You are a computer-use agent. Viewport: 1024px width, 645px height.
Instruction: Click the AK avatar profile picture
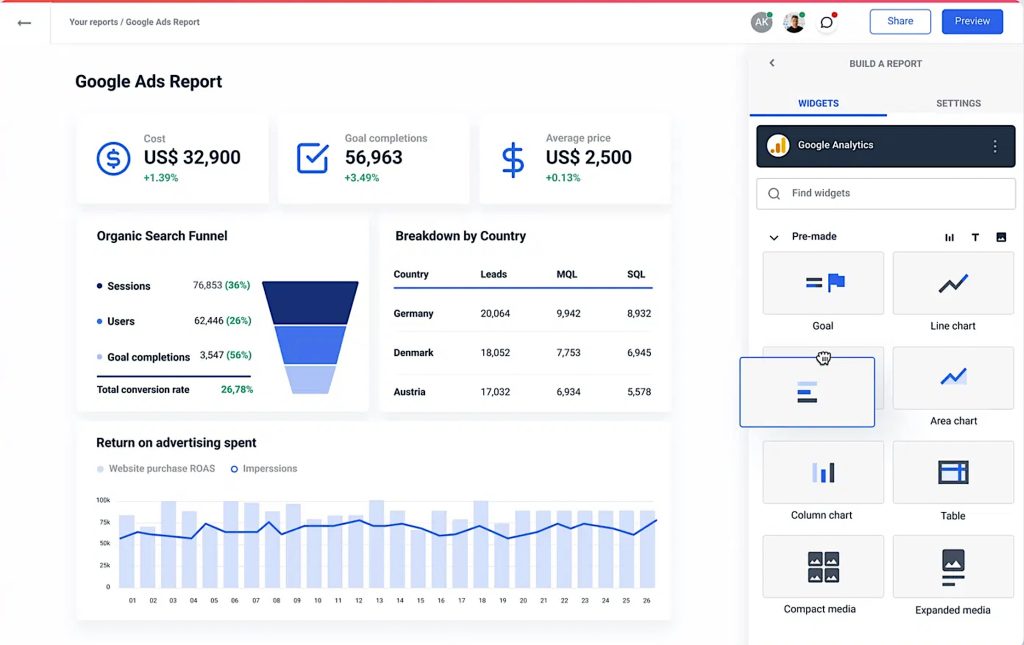[x=761, y=21]
